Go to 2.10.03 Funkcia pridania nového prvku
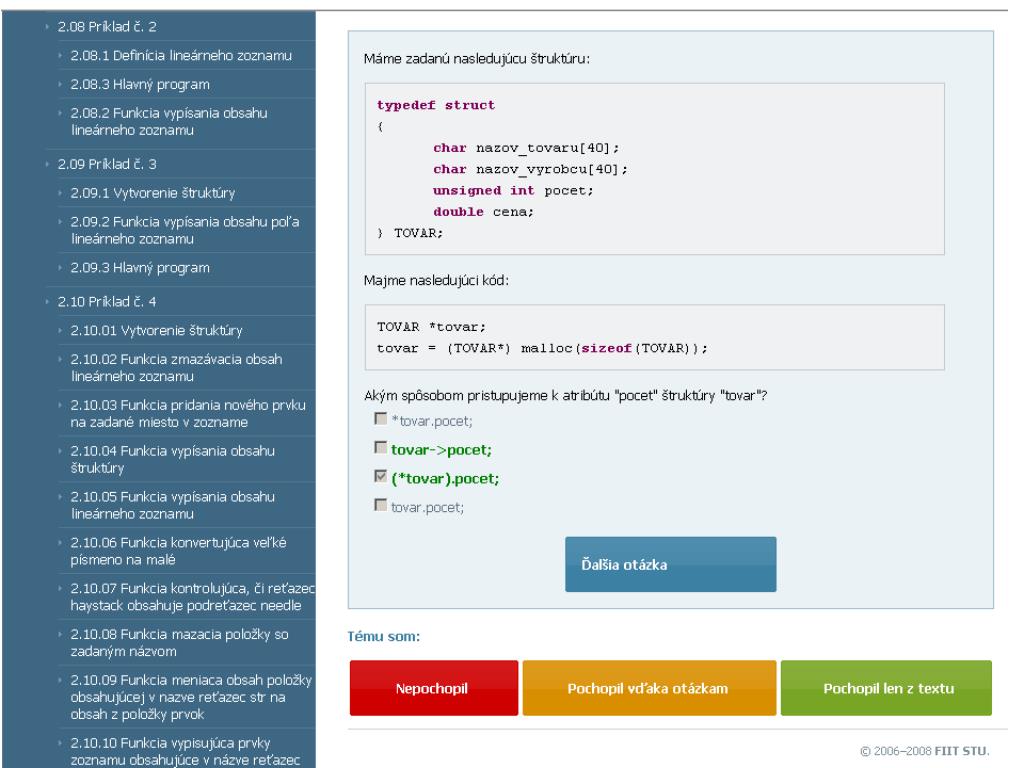1024x768 pixels. 188,413
